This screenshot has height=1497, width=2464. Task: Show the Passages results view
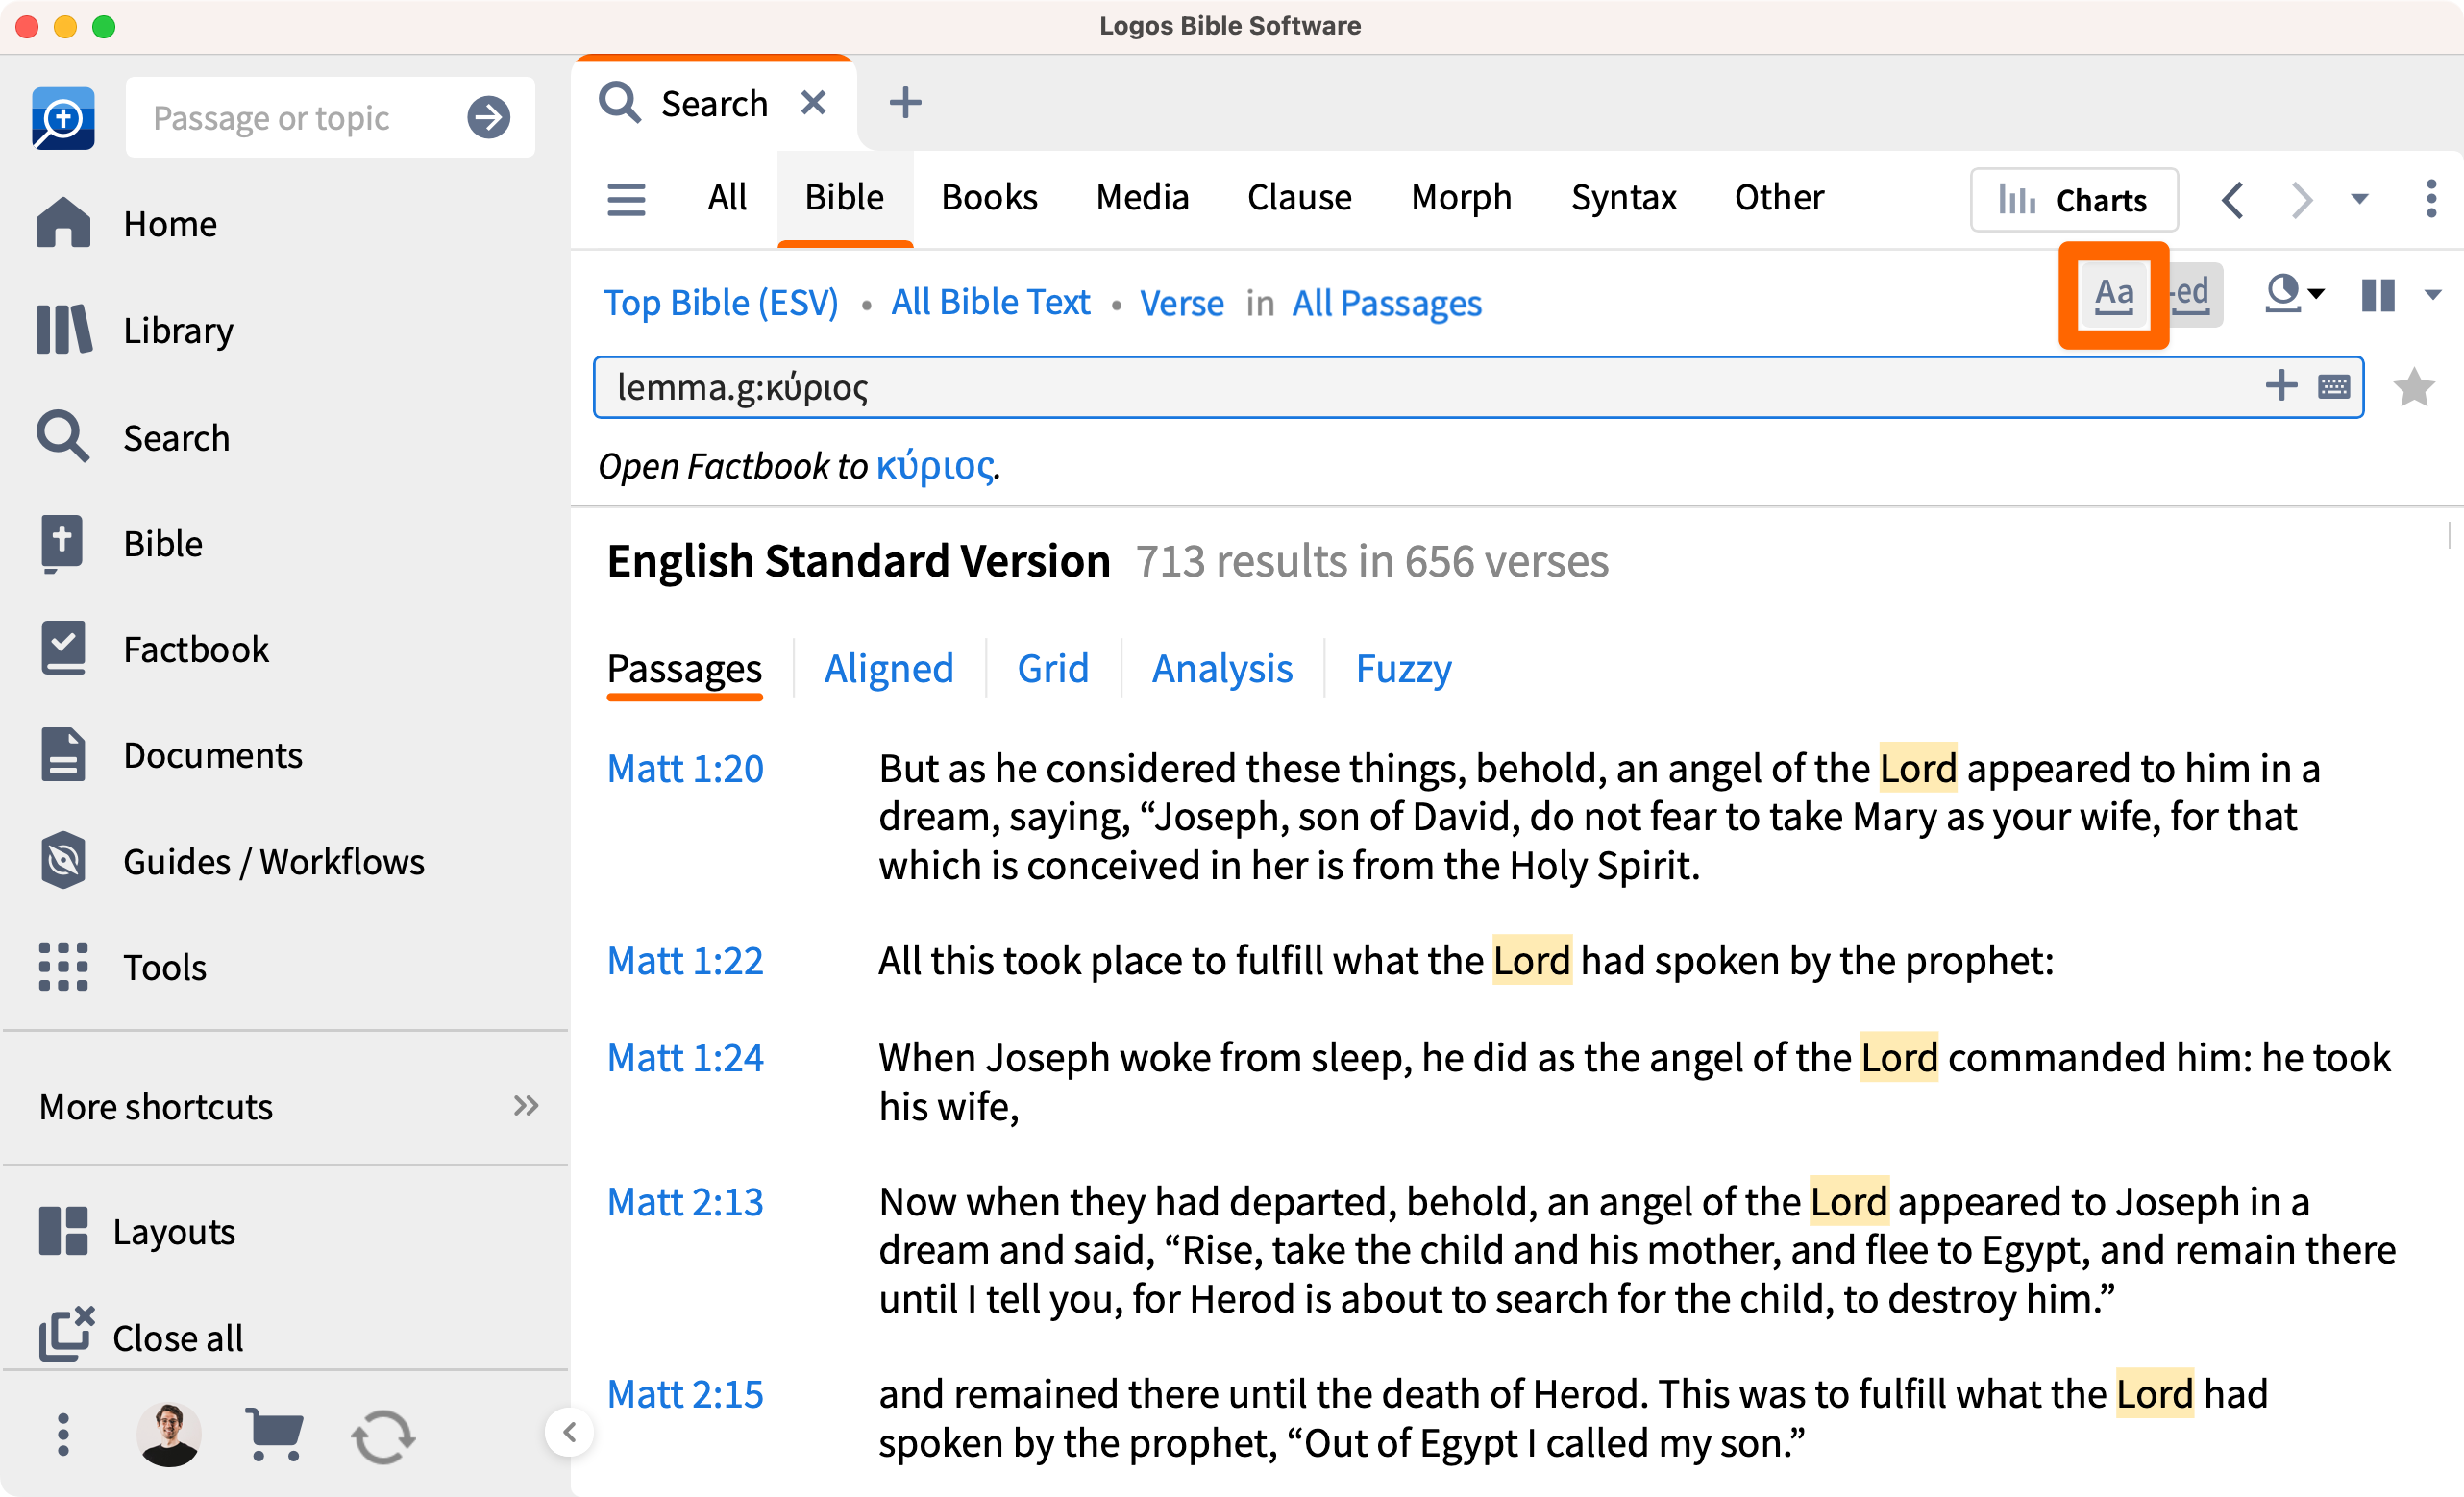coord(684,668)
